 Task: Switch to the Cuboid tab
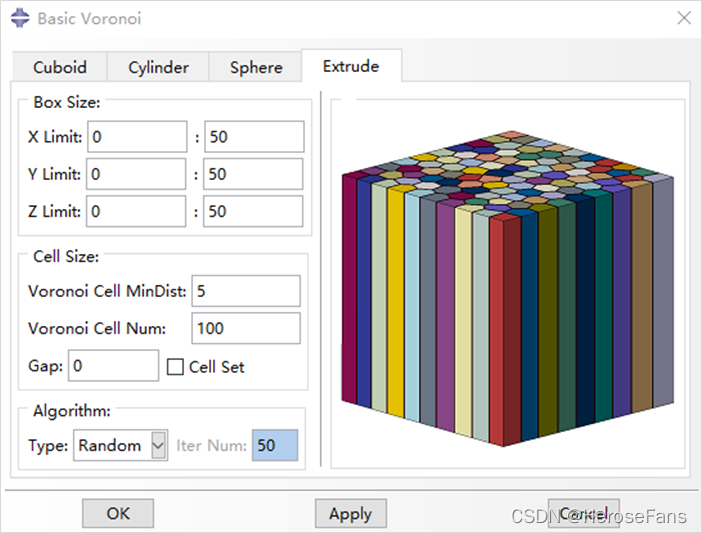click(x=60, y=67)
